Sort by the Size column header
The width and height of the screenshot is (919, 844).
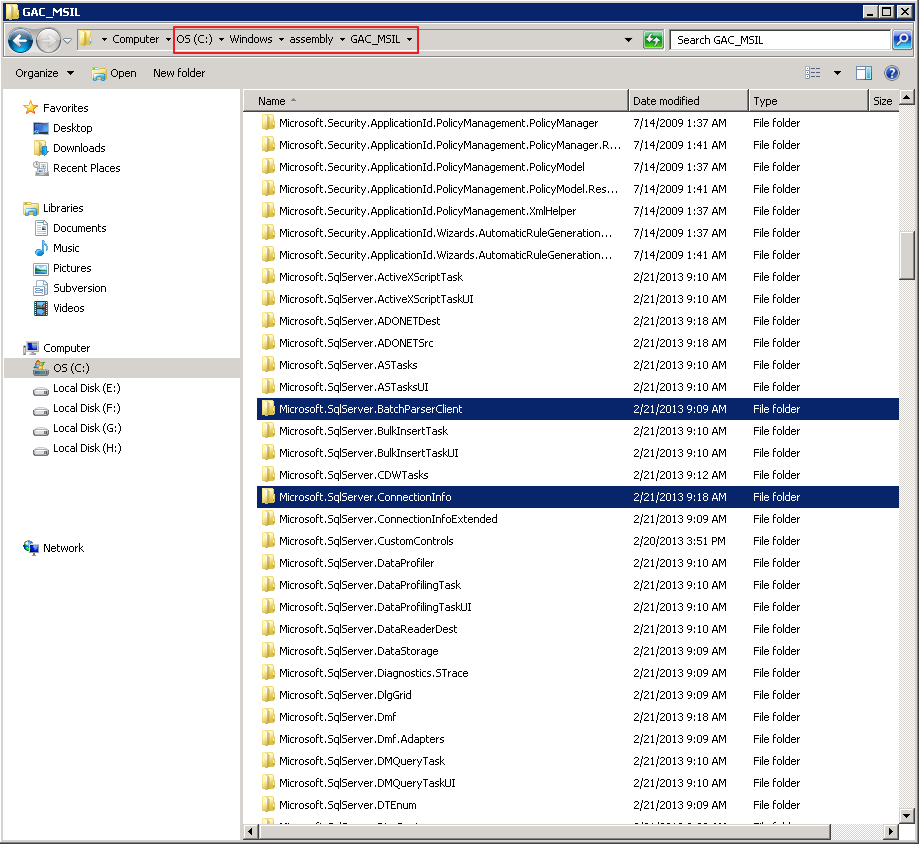(x=883, y=101)
